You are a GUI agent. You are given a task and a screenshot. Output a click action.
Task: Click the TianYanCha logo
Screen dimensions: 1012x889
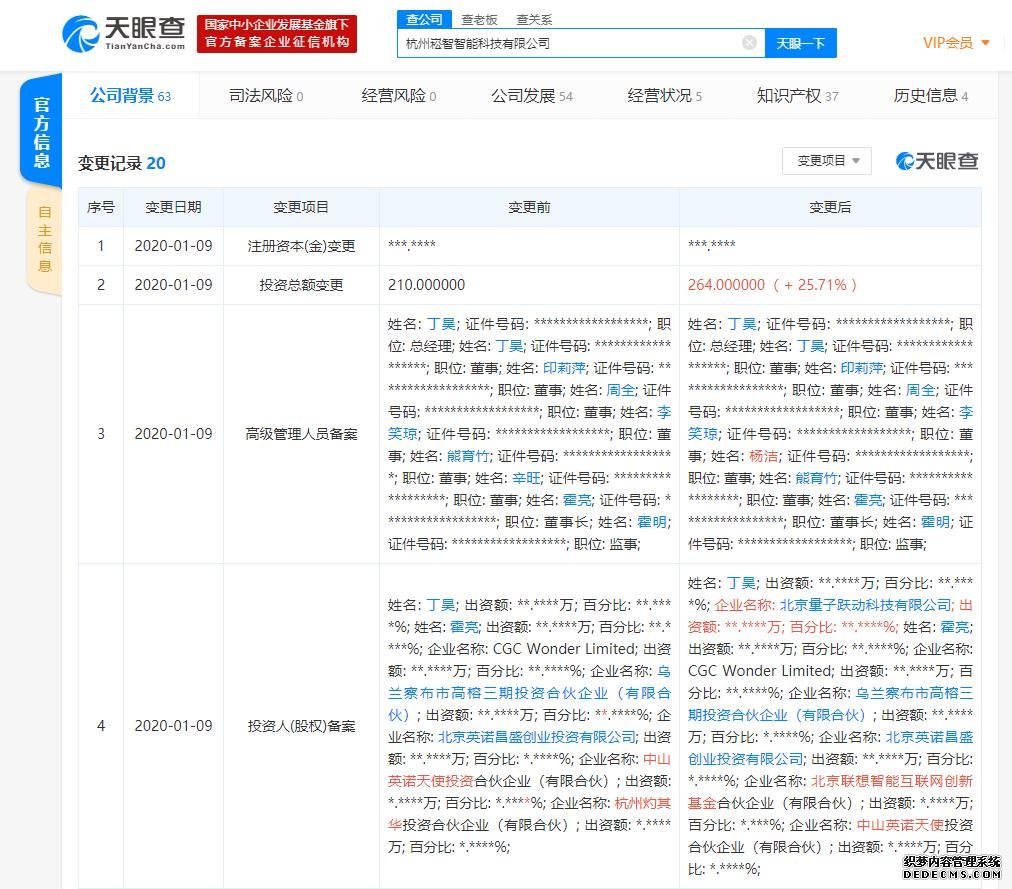(124, 34)
